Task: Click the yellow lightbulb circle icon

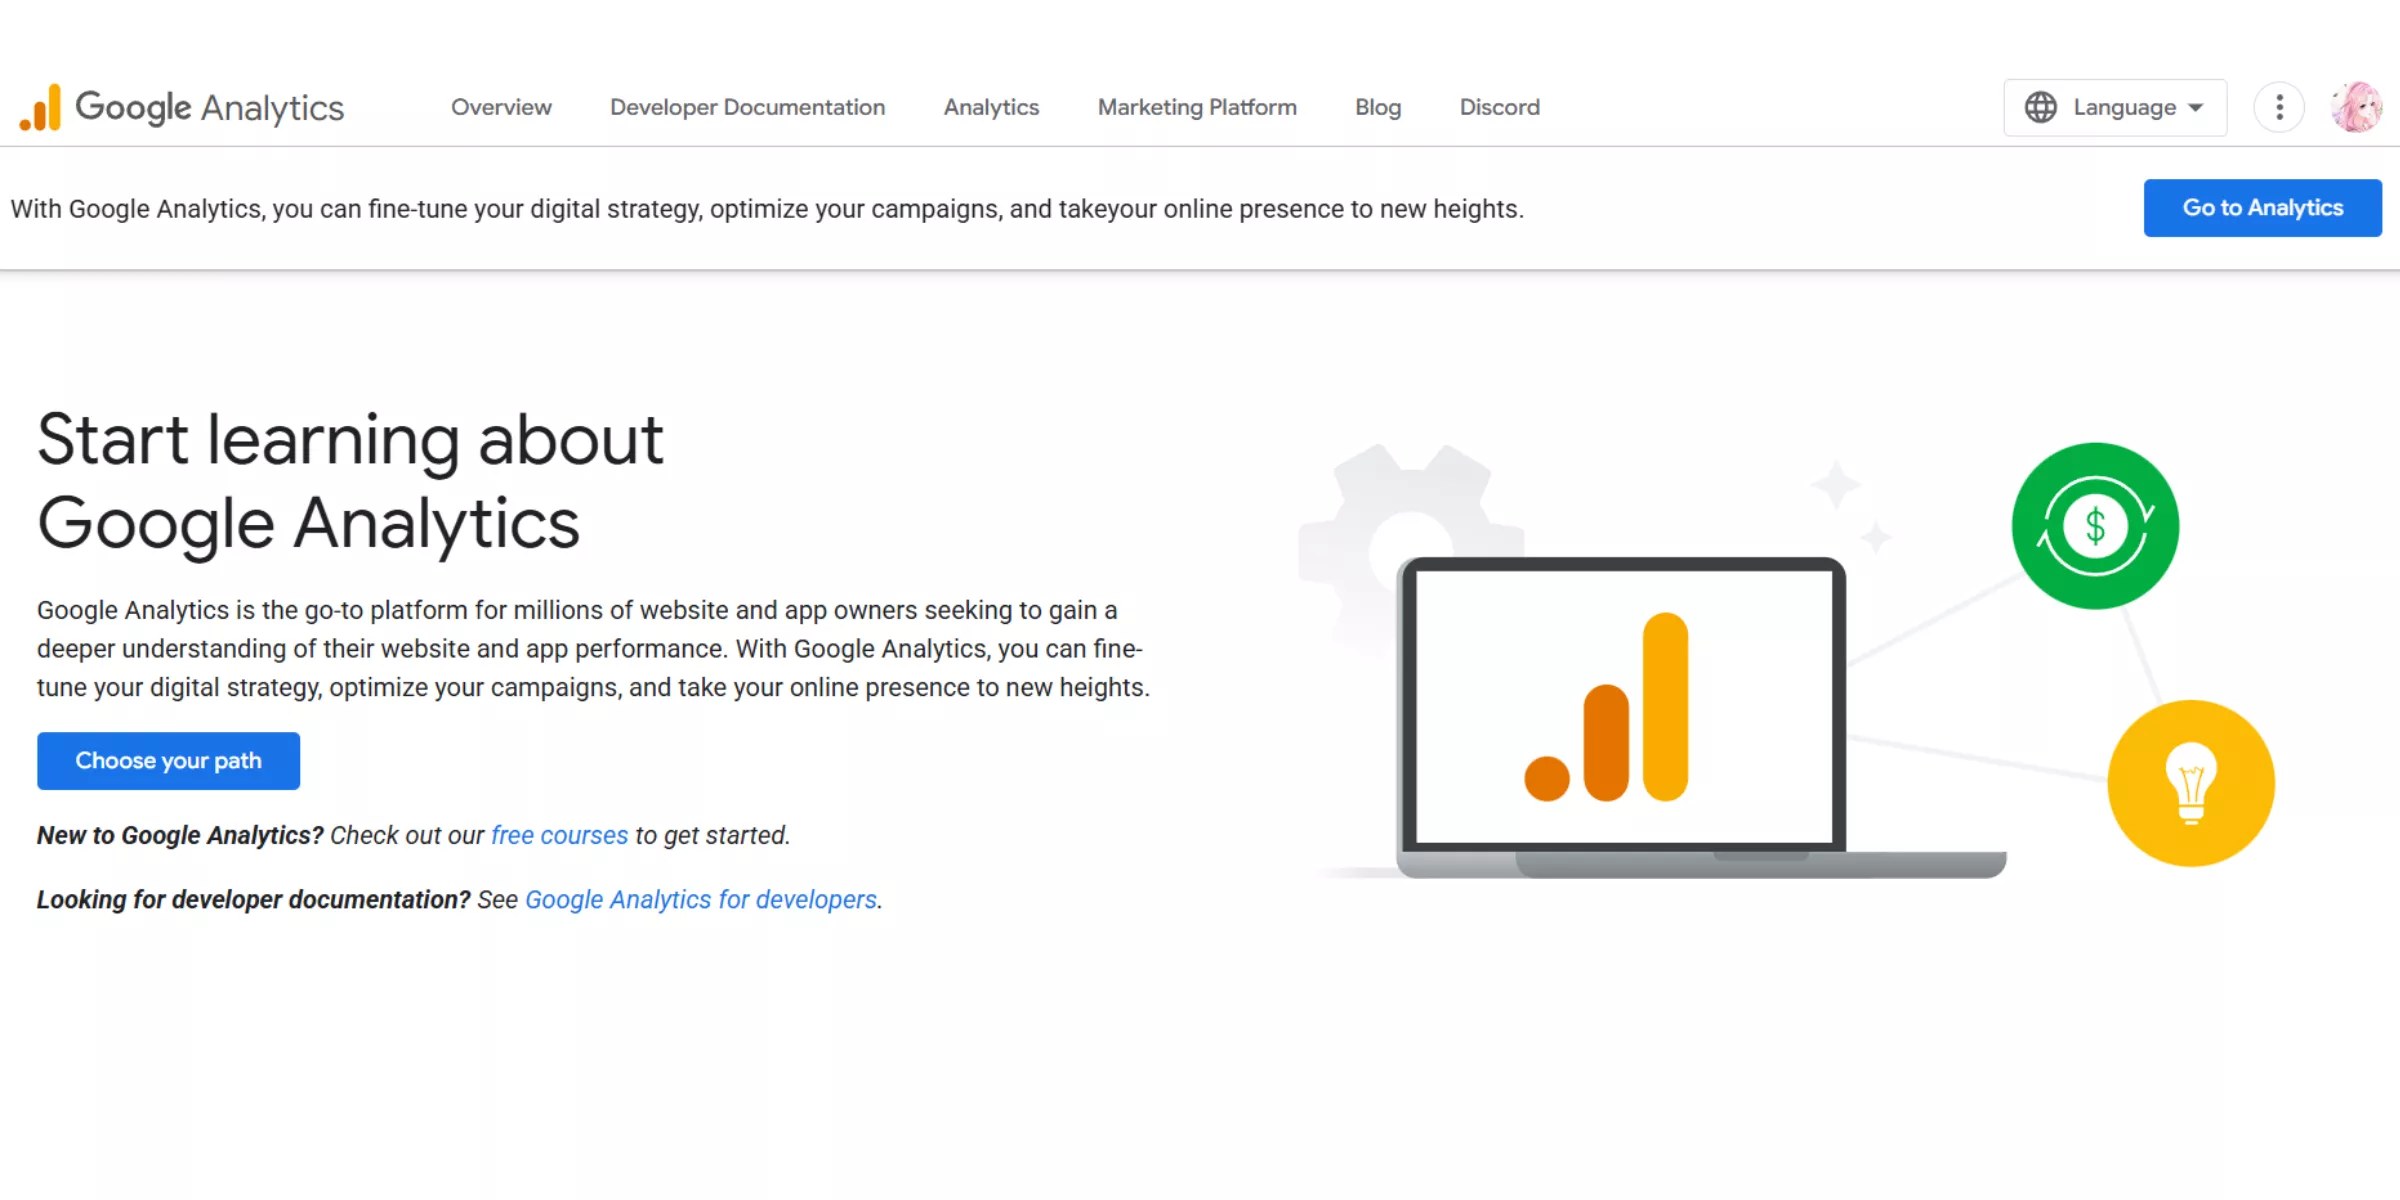Action: coord(2190,783)
